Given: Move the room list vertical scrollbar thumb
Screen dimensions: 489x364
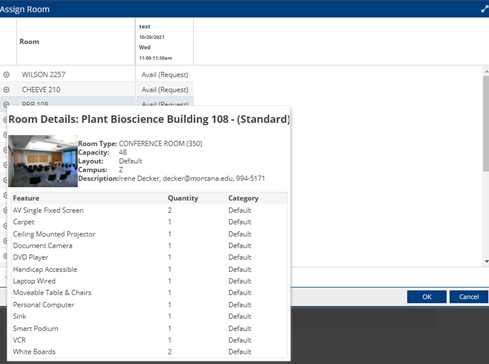Looking at the screenshot, I should click(486, 124).
